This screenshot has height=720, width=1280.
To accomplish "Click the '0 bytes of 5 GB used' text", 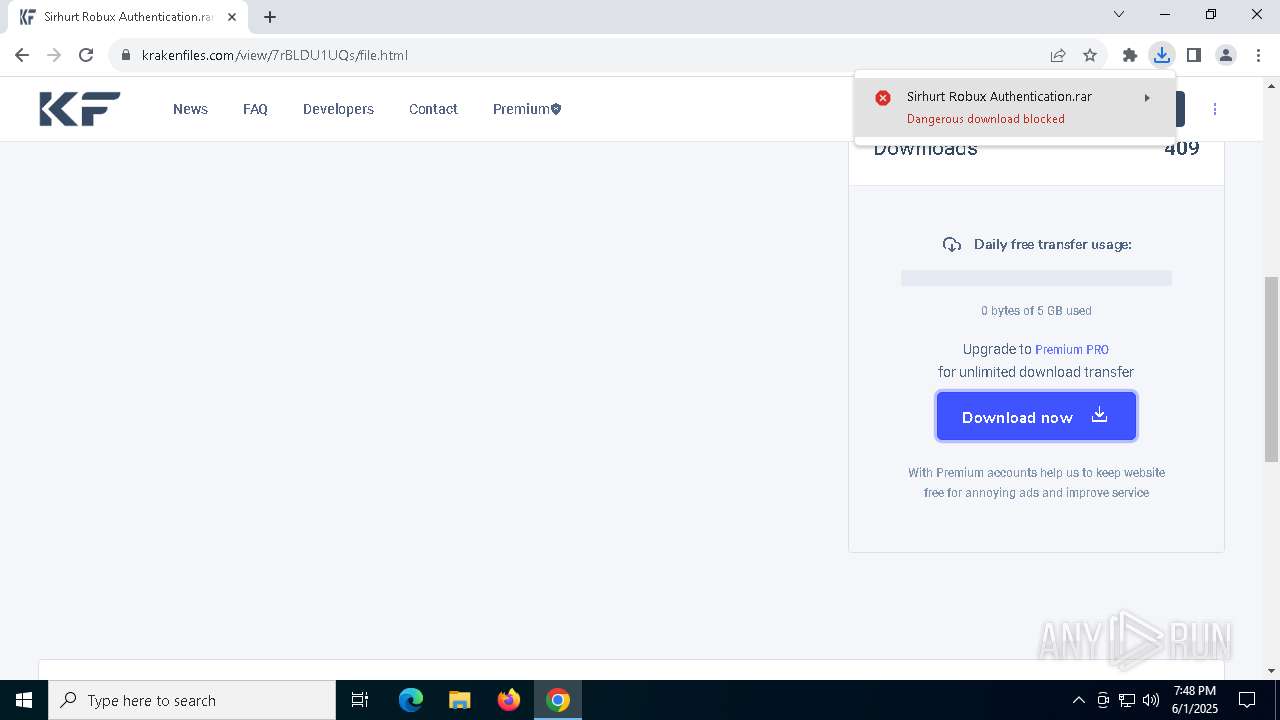I will 1036,311.
